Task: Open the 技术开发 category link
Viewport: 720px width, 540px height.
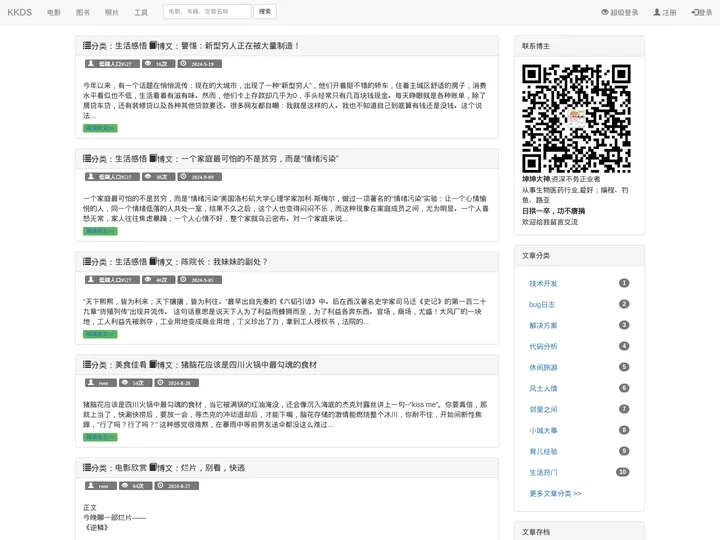Action: click(543, 283)
